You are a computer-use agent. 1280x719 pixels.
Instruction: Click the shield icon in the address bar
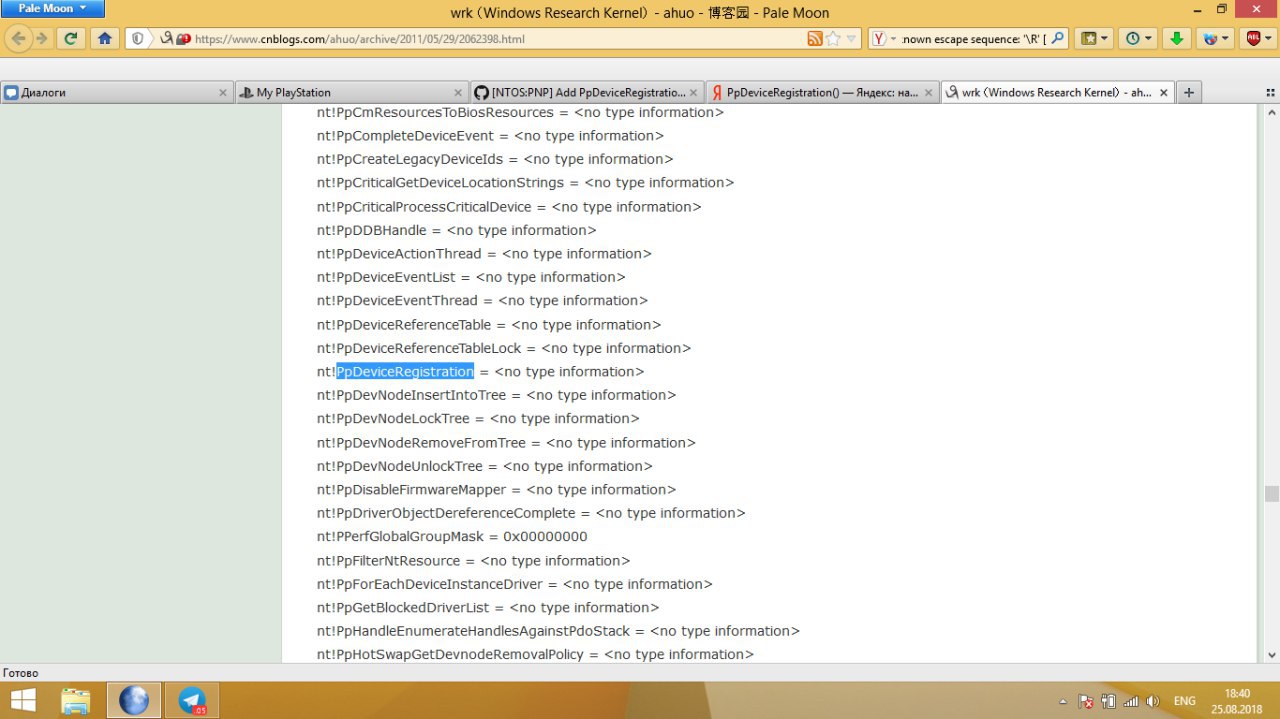[x=138, y=39]
